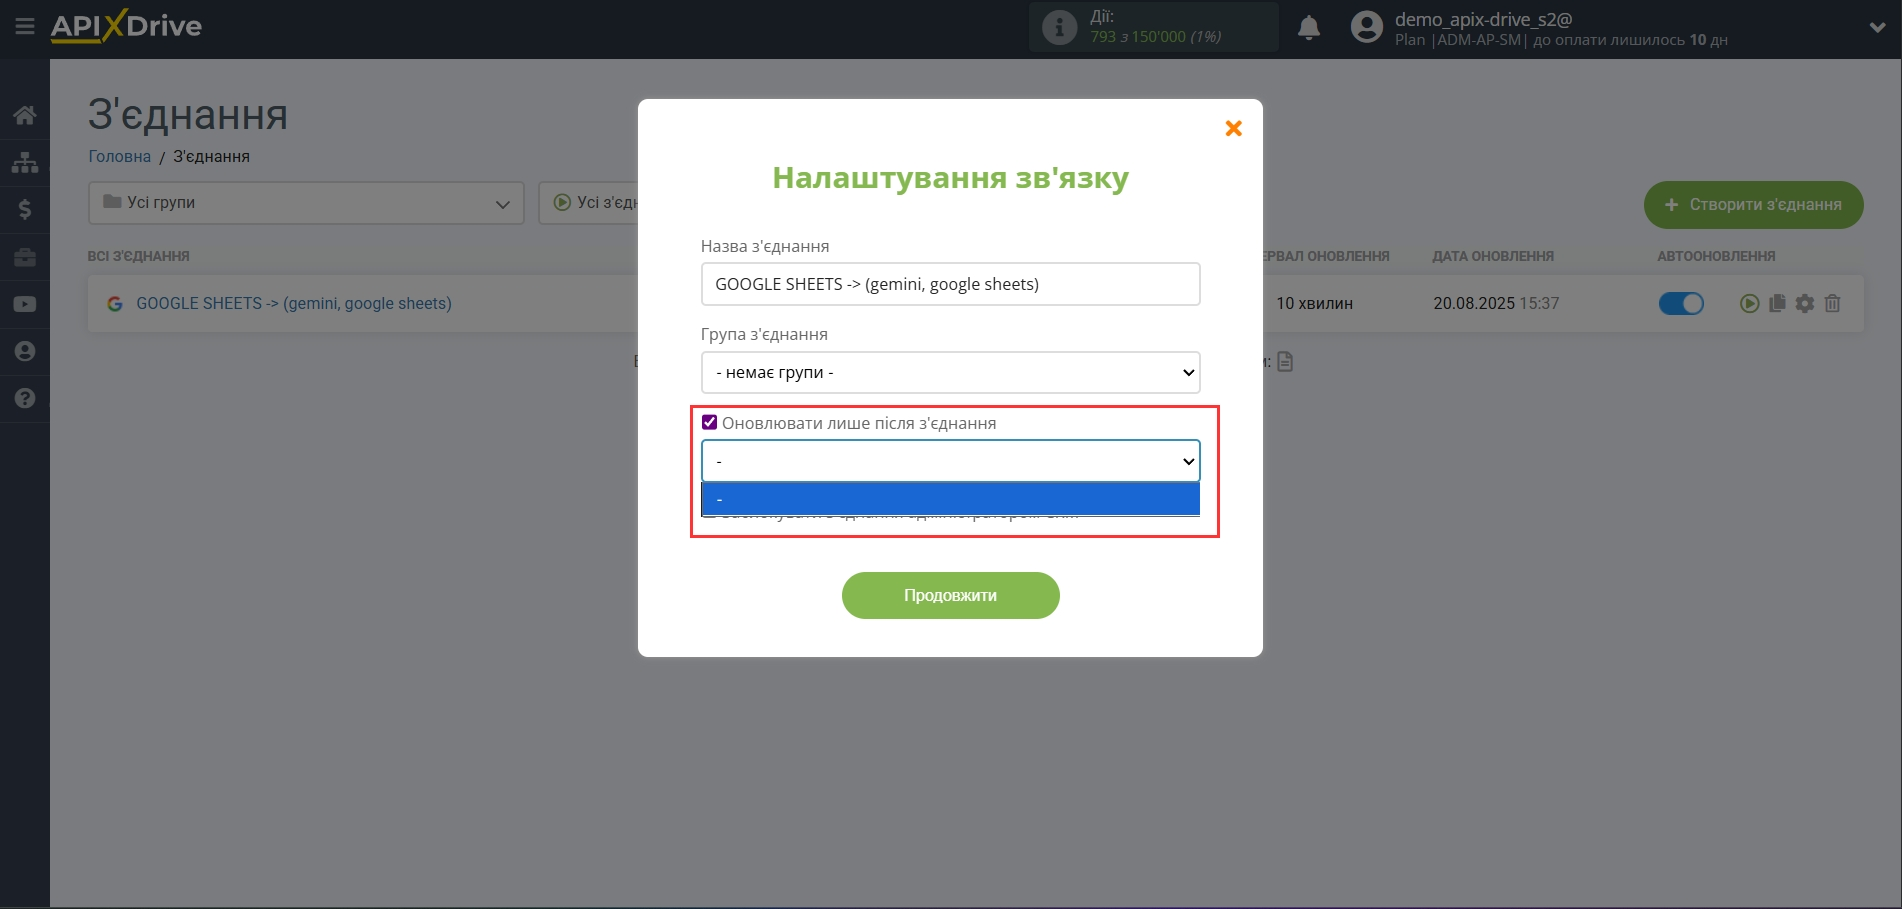The height and width of the screenshot is (909, 1902).
Task: Open the Головна breadcrumb link
Action: 120,156
